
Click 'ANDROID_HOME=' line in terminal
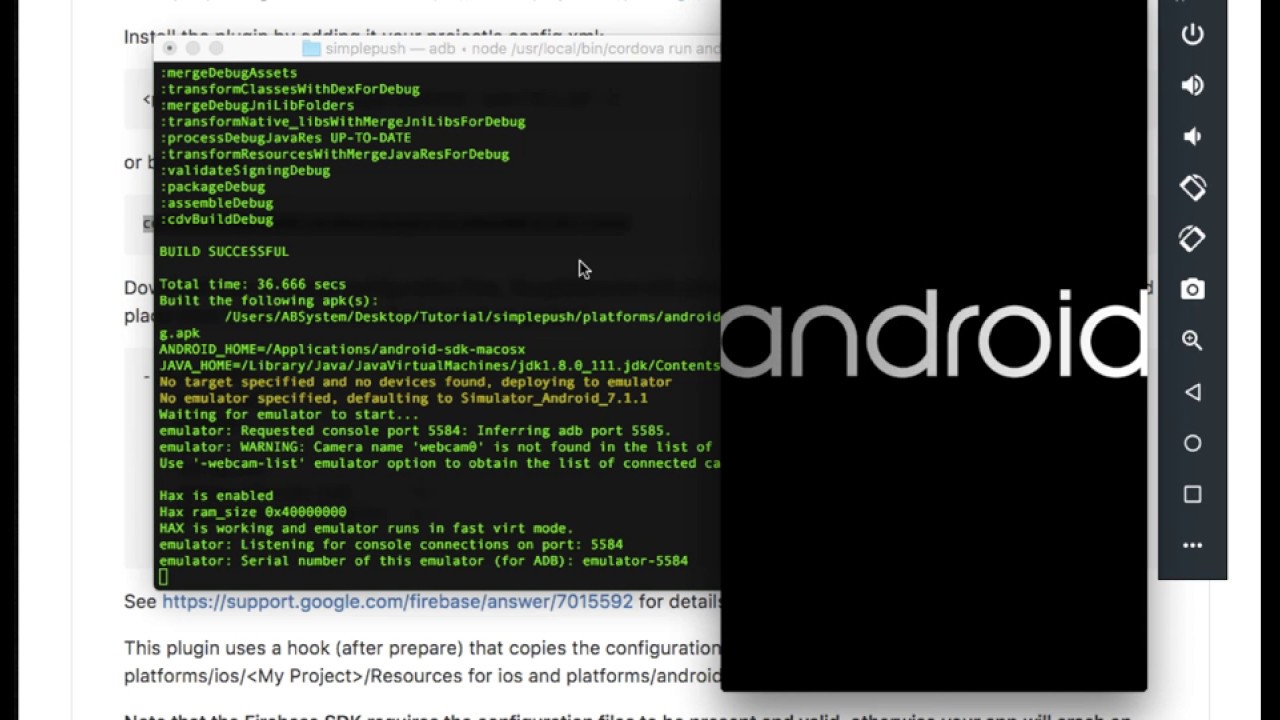coord(342,349)
